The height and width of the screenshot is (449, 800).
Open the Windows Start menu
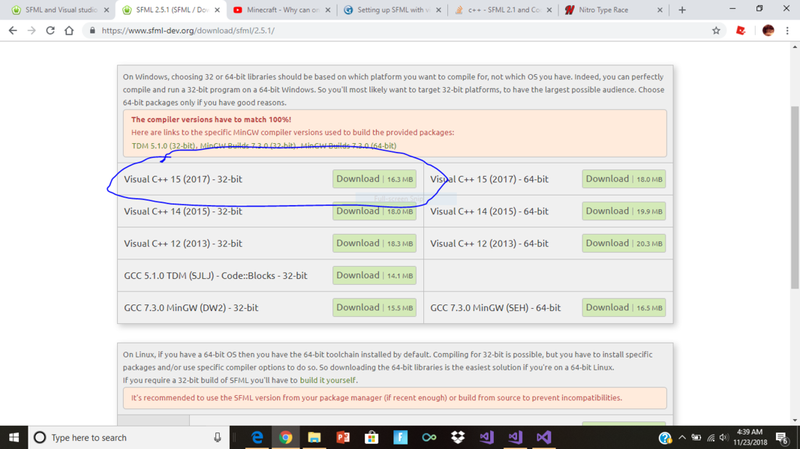click(x=14, y=437)
